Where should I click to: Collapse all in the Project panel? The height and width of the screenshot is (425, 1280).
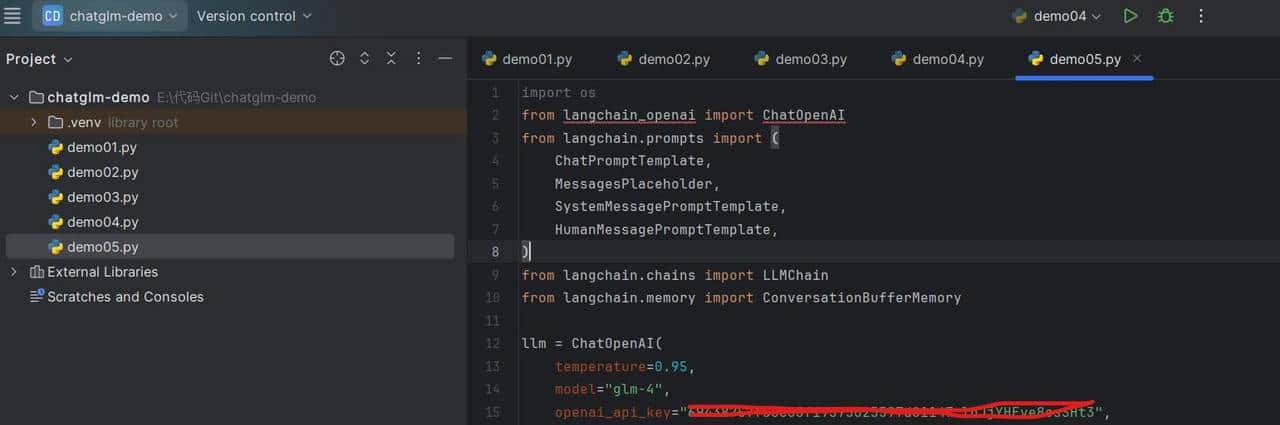coord(391,59)
